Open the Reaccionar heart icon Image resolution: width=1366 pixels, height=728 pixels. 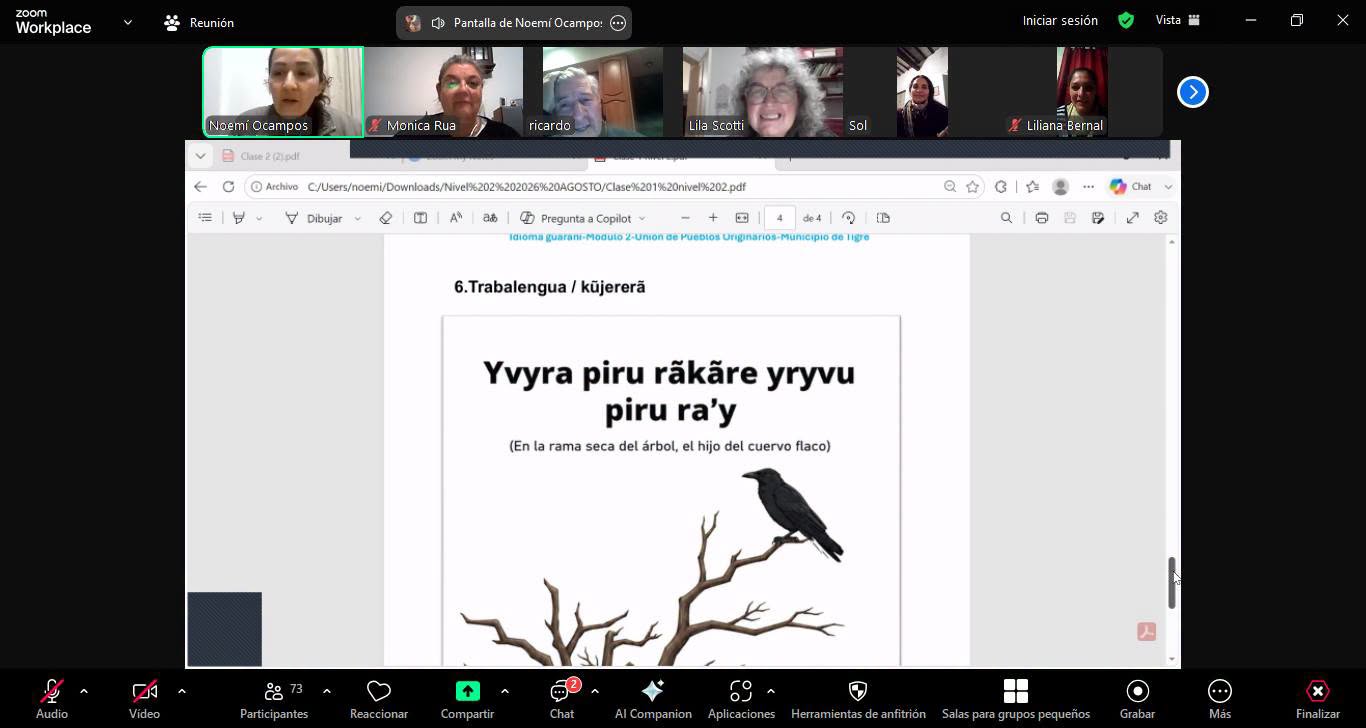pyautogui.click(x=379, y=691)
